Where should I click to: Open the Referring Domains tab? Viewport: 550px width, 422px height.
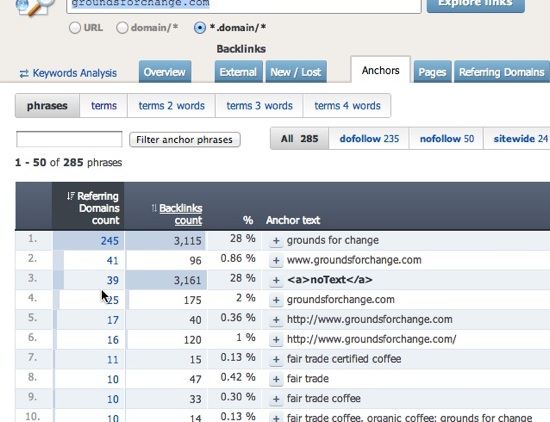pyautogui.click(x=502, y=72)
